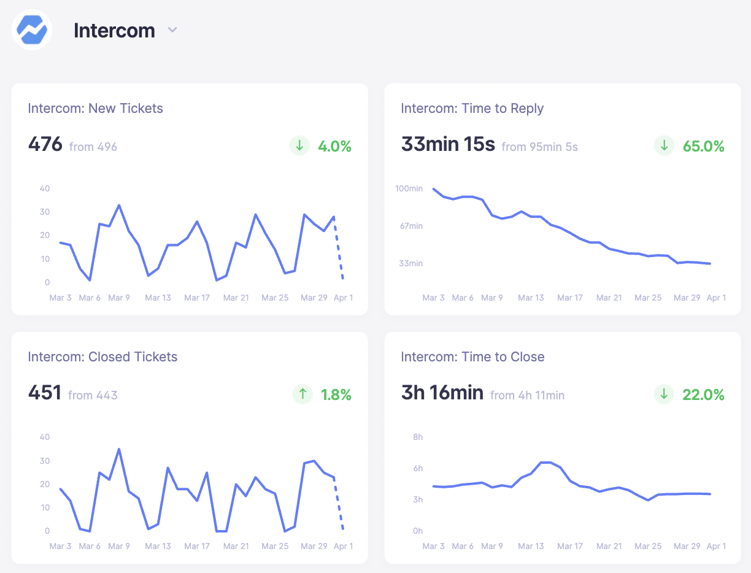Click the 451 Closed Tickets value
This screenshot has height=573, width=751.
pyautogui.click(x=45, y=393)
